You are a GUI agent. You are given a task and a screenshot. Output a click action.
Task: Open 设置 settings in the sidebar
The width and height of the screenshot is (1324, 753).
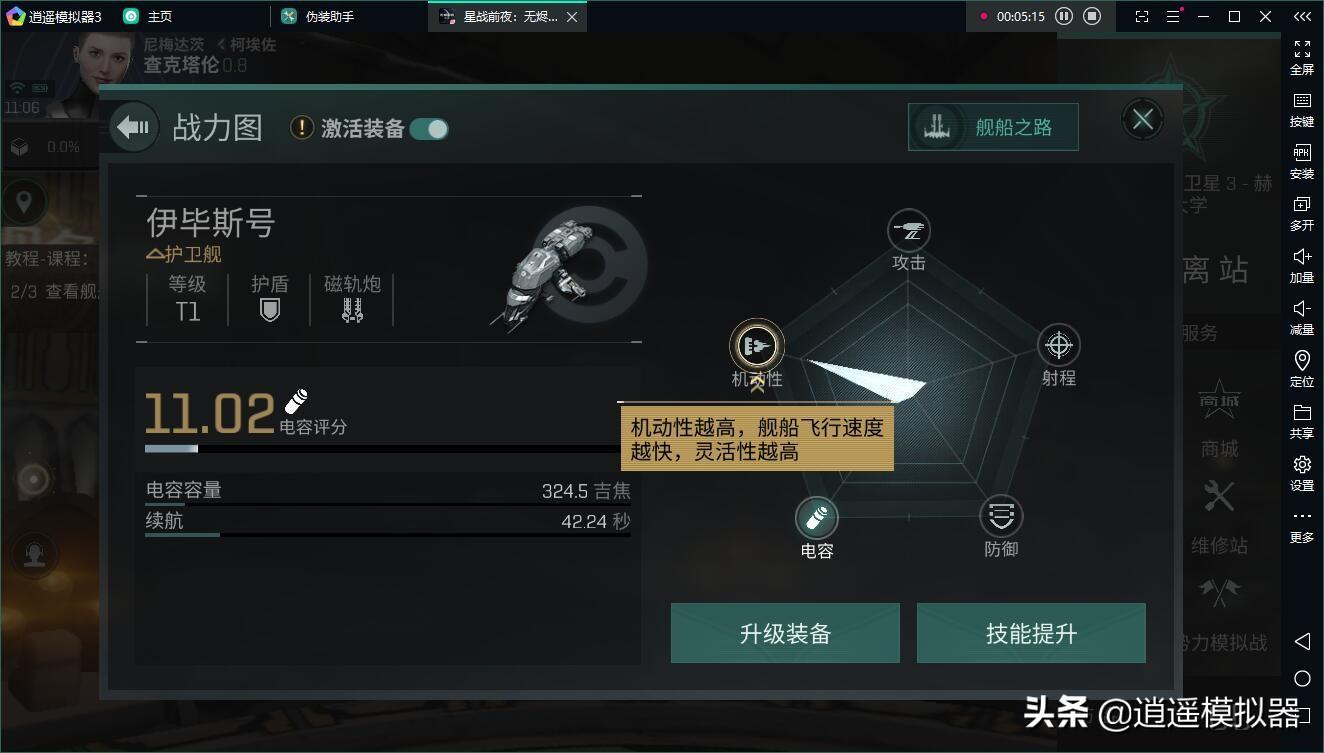1302,473
